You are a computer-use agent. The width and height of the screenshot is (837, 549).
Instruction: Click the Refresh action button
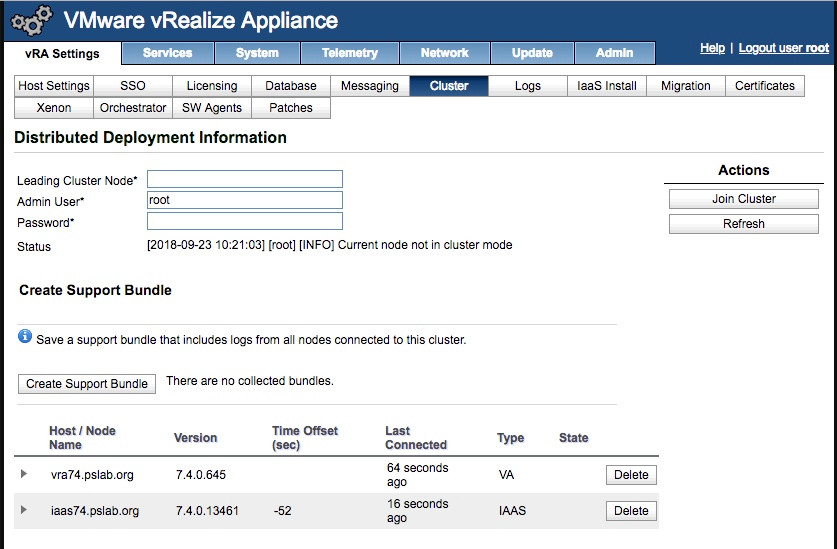pos(744,224)
